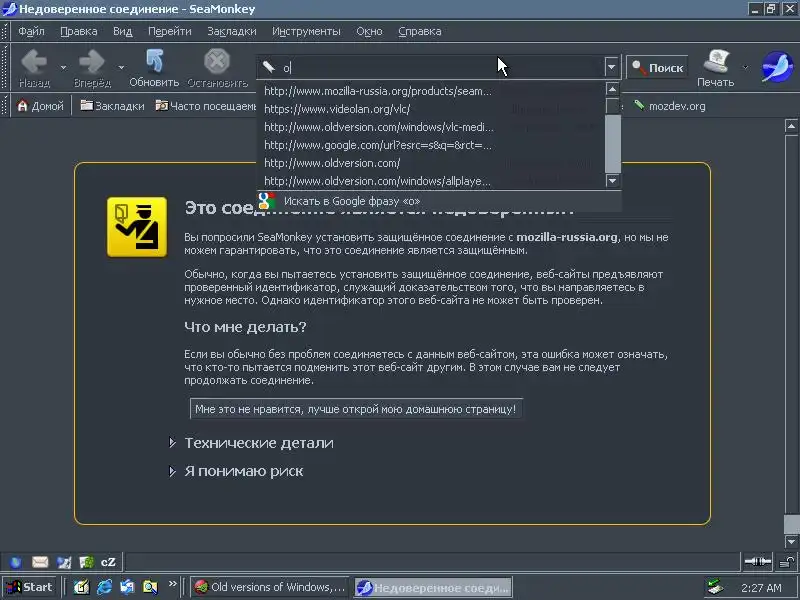Image resolution: width=800 pixels, height=600 pixels.
Task: Show hidden quick launch icons chevron
Action: click(x=172, y=584)
